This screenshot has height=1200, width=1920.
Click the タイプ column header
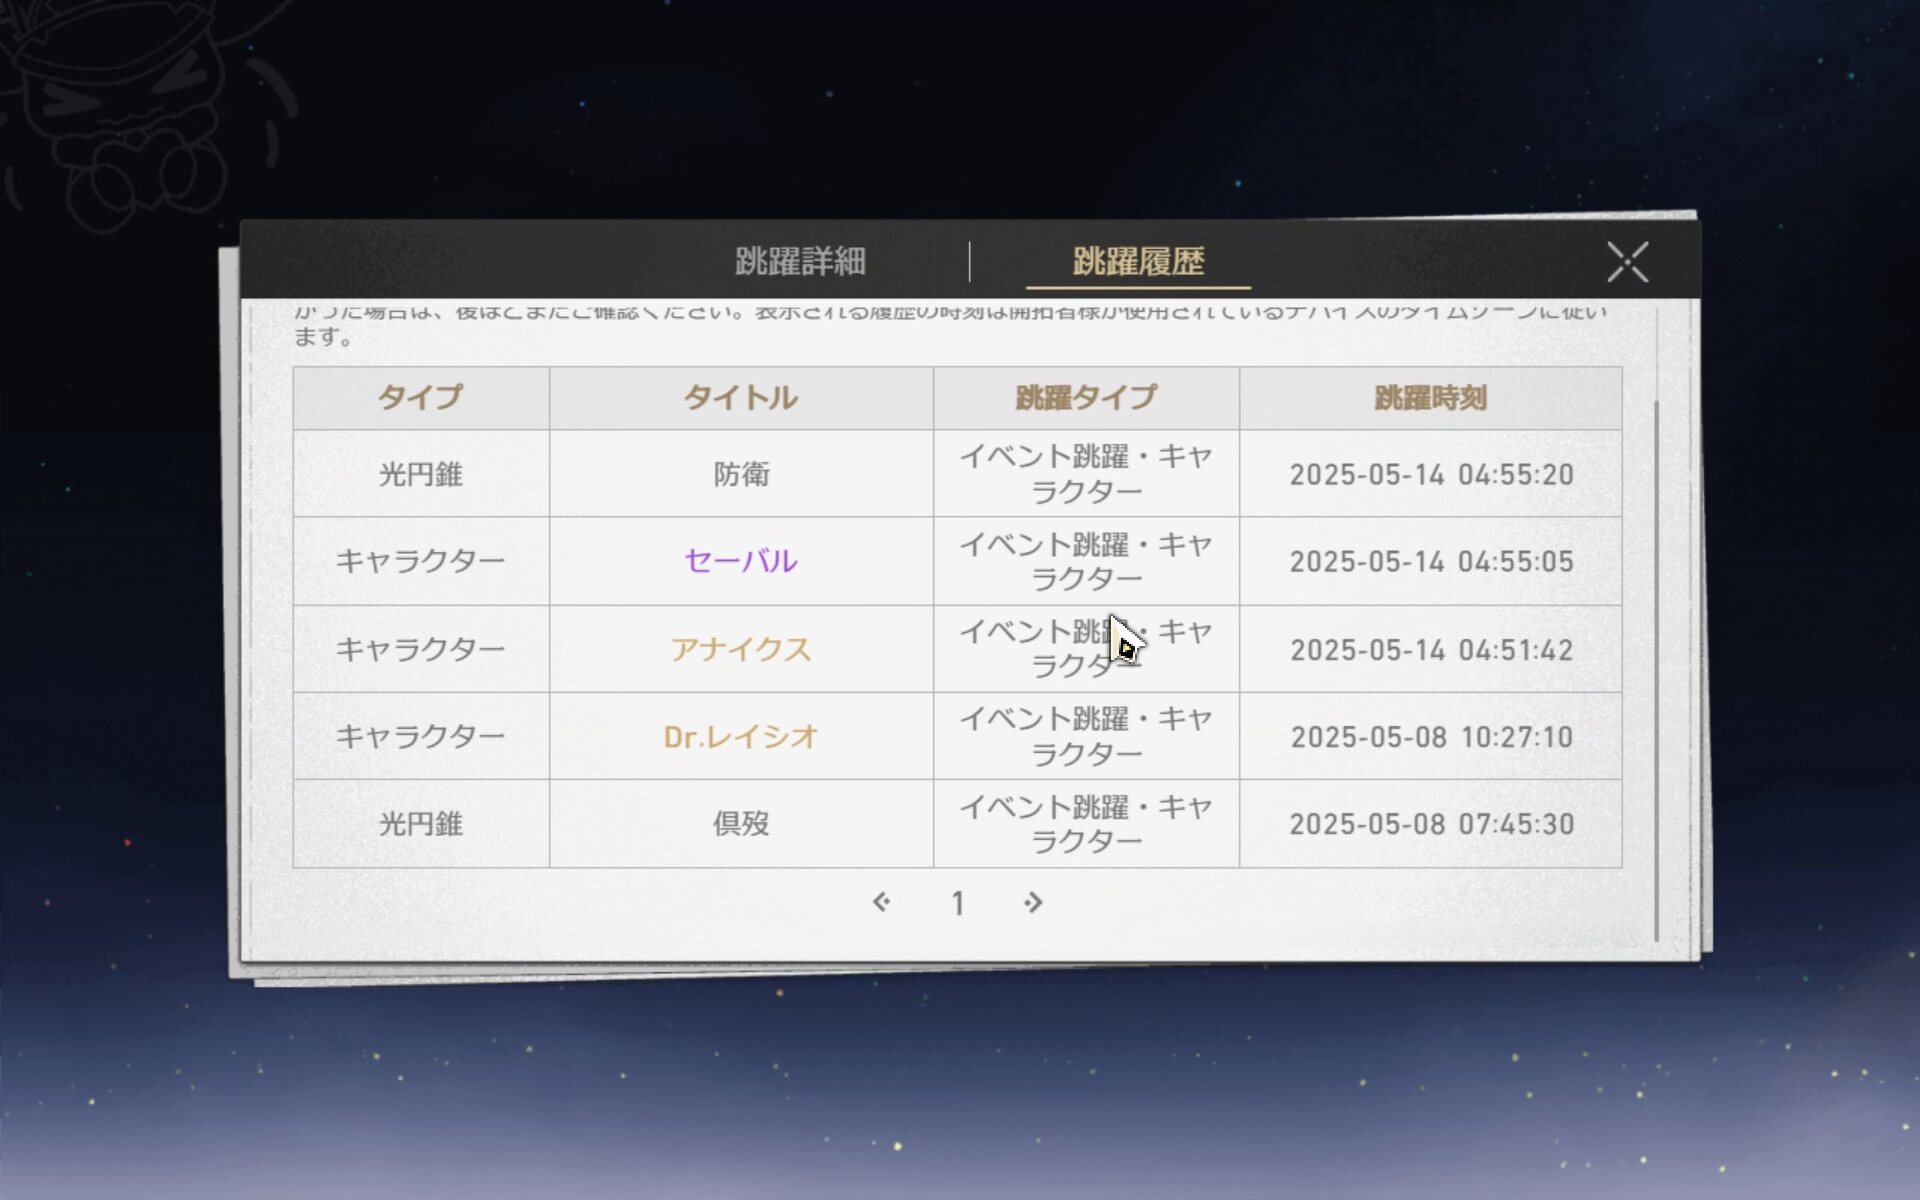click(420, 398)
